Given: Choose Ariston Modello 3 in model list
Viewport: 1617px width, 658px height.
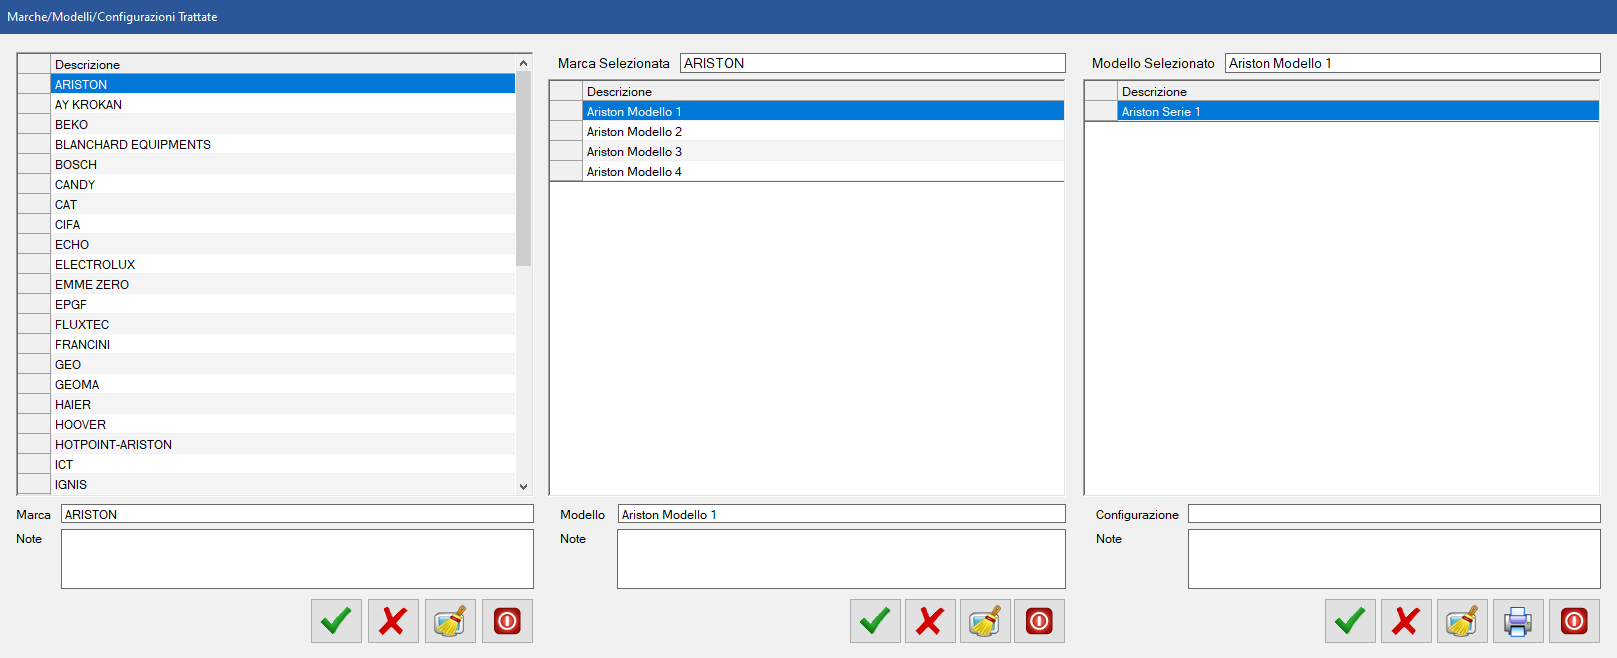Looking at the screenshot, I should tap(634, 152).
